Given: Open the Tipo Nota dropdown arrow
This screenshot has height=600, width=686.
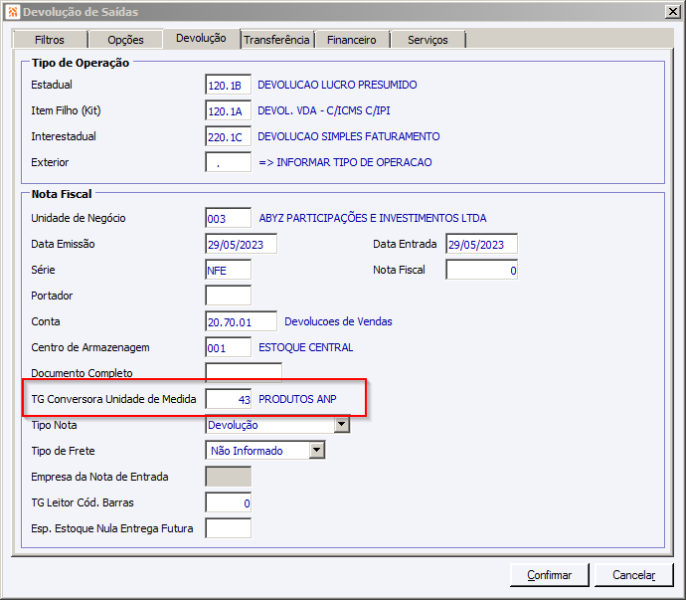Looking at the screenshot, I should (x=342, y=425).
